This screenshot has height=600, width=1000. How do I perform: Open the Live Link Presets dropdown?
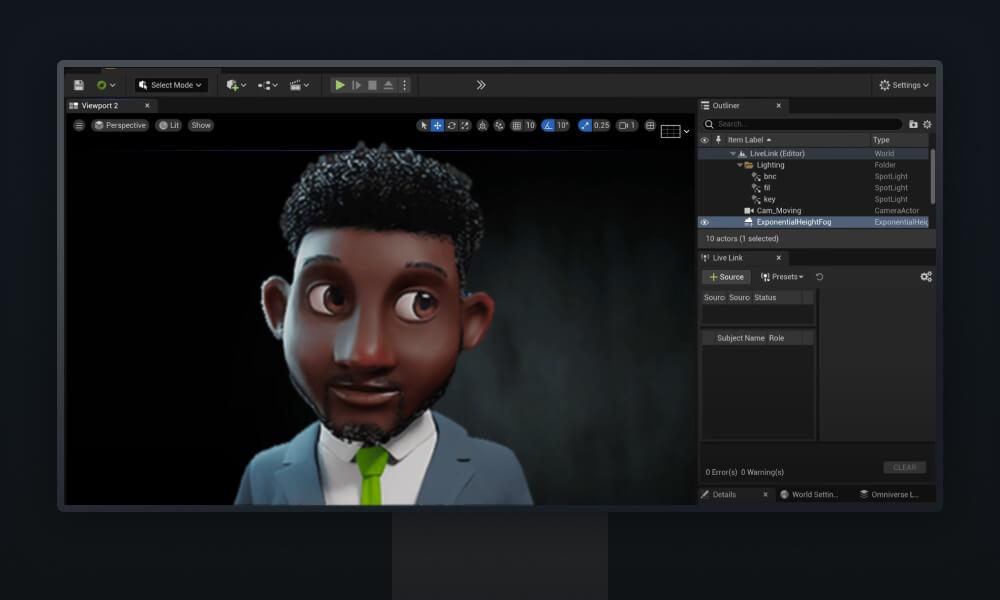[782, 277]
